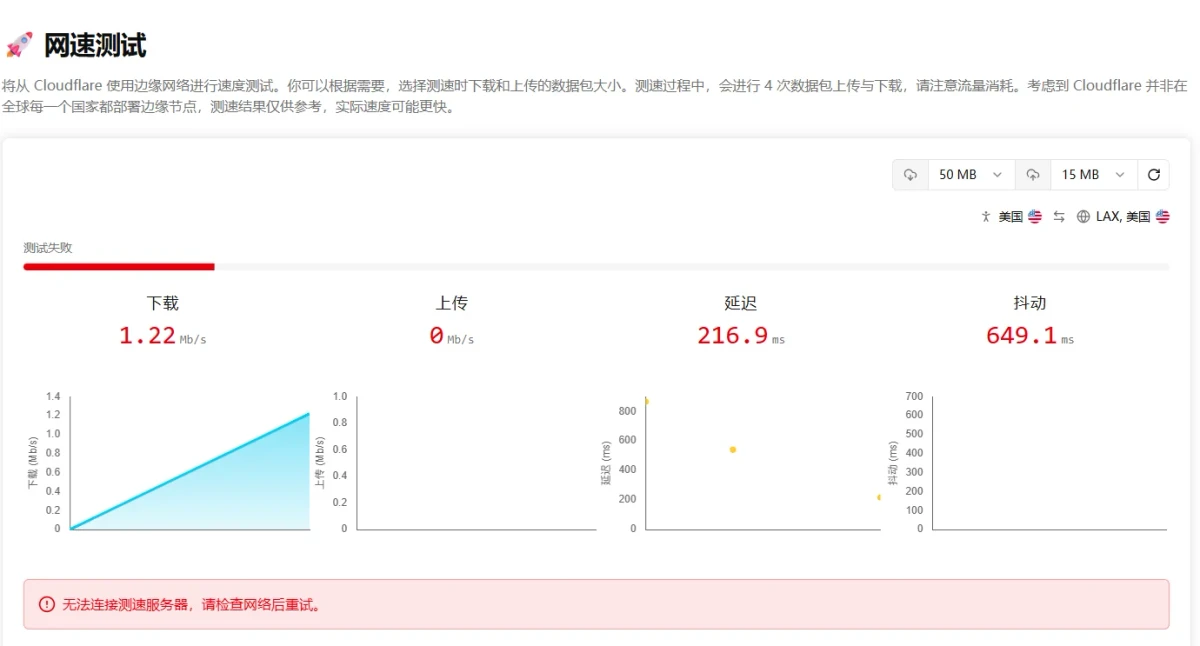Viewport: 1200px width, 646px height.
Task: Click the person icon next to user location 美国
Action: 986,217
